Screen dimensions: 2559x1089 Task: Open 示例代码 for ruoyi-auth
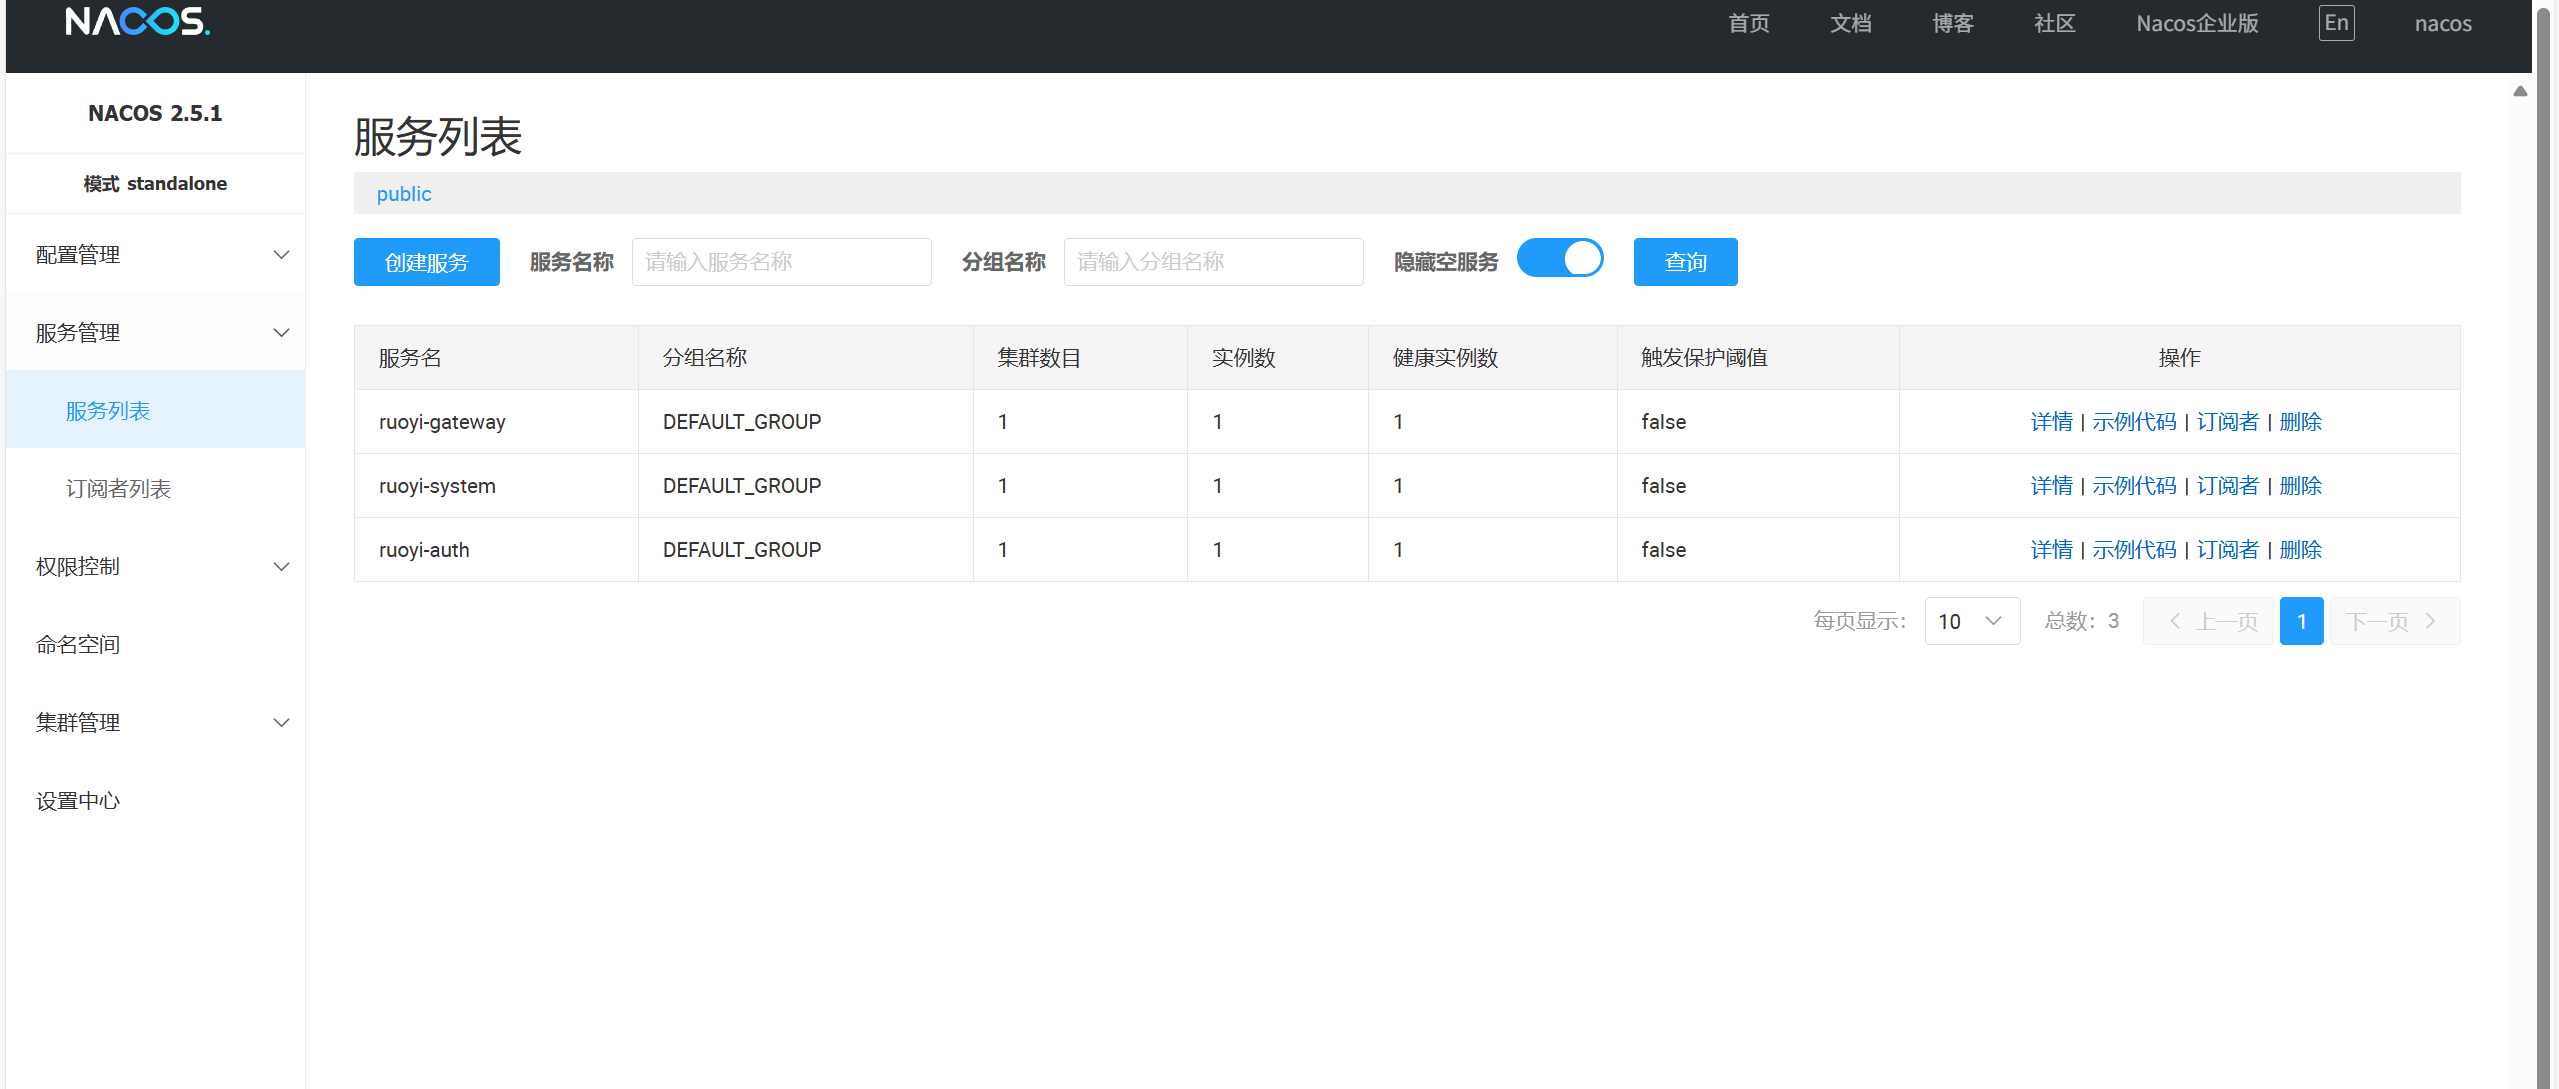(2135, 550)
